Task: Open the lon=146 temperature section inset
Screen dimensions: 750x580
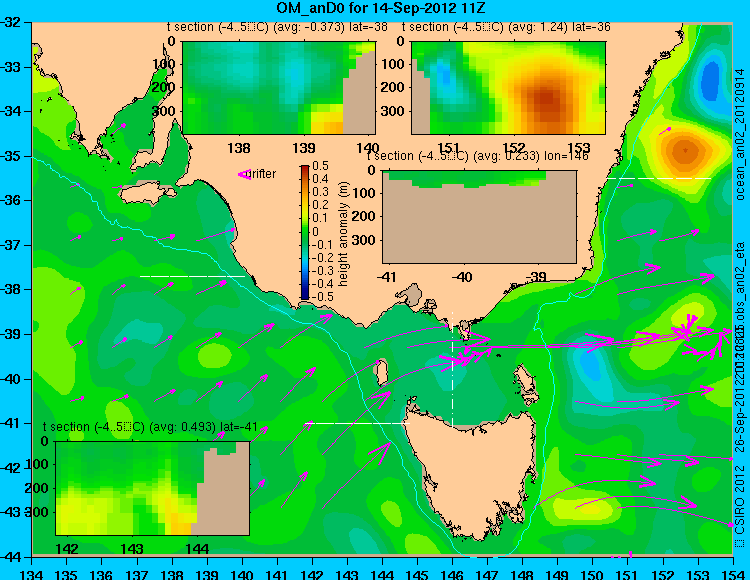Action: (479, 217)
